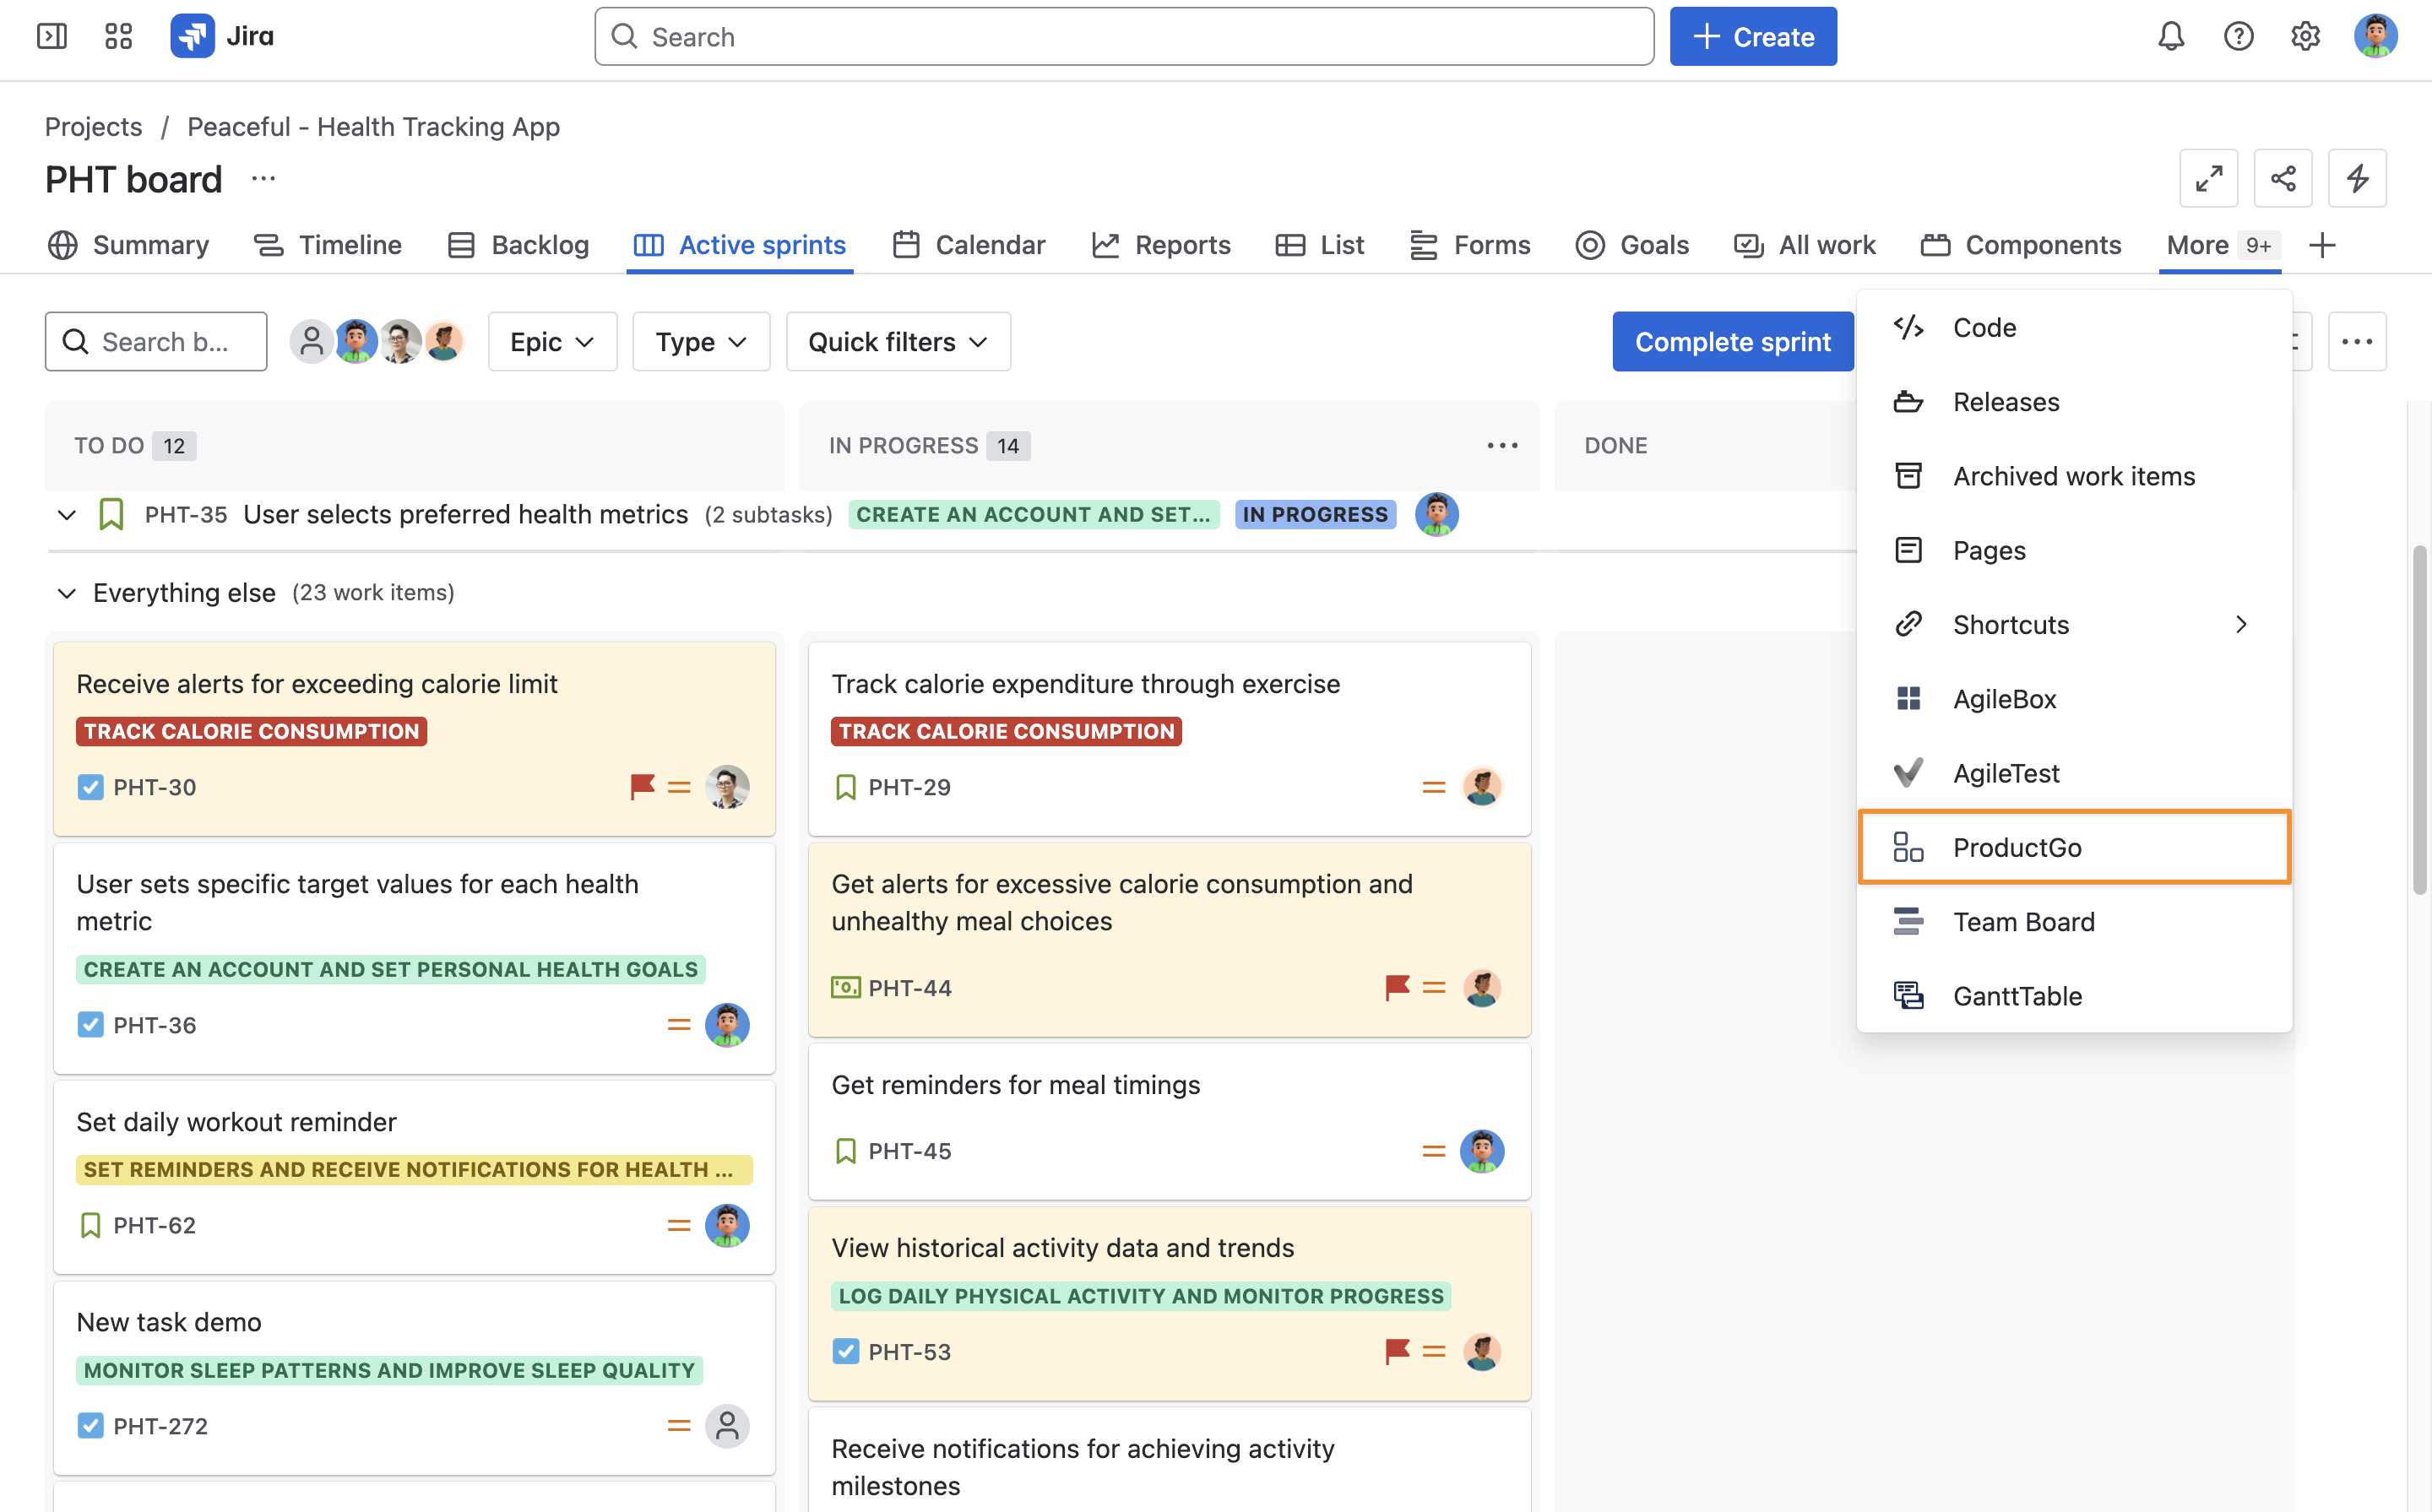2432x1512 pixels.
Task: Click the red flag on PHT-30 card
Action: pos(642,787)
